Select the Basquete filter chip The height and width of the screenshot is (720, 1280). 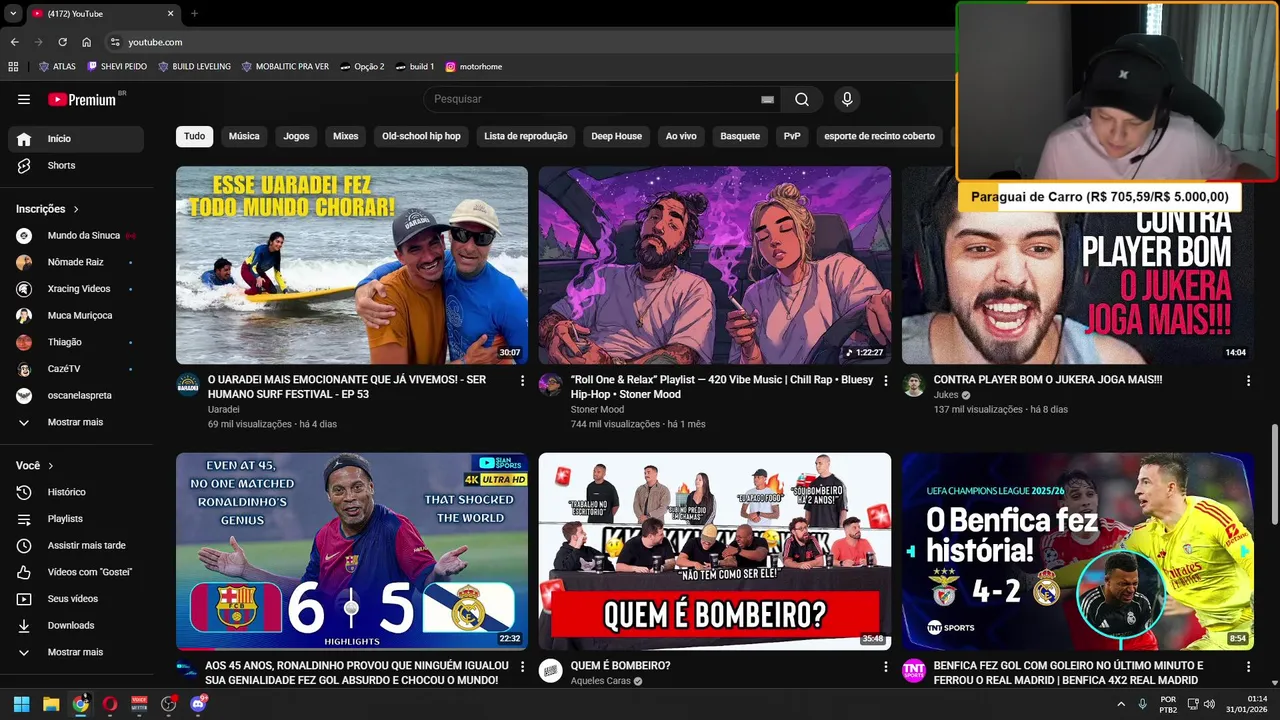tap(740, 136)
